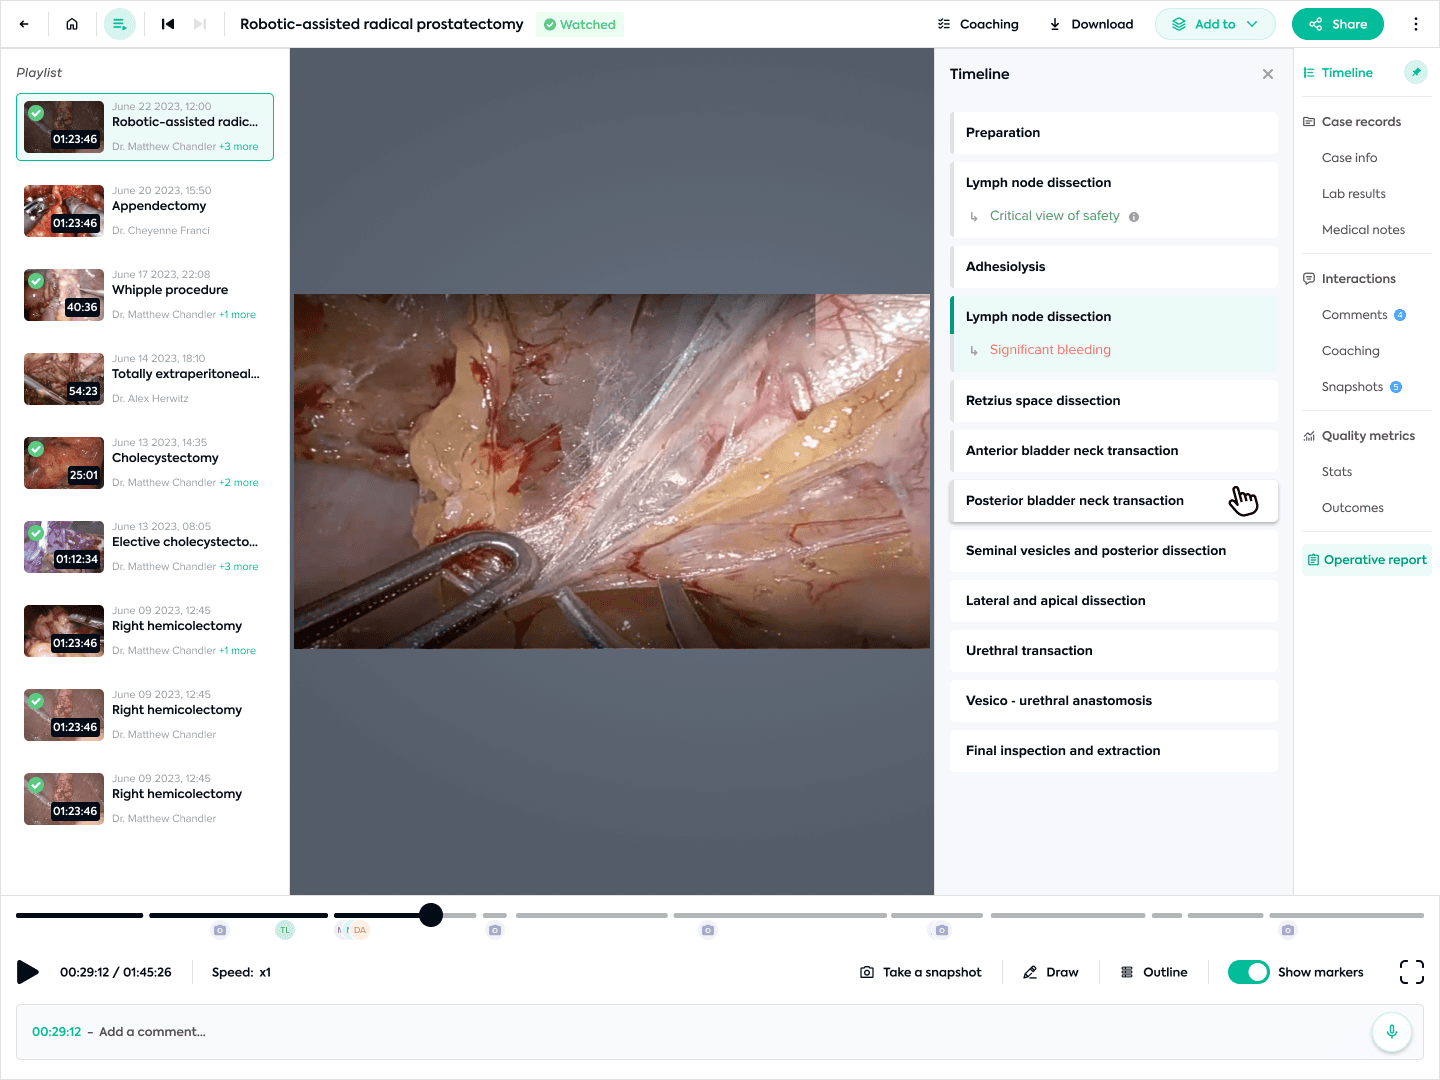This screenshot has width=1440, height=1080.
Task: Toggle the playlist panel icon
Action: tap(120, 24)
